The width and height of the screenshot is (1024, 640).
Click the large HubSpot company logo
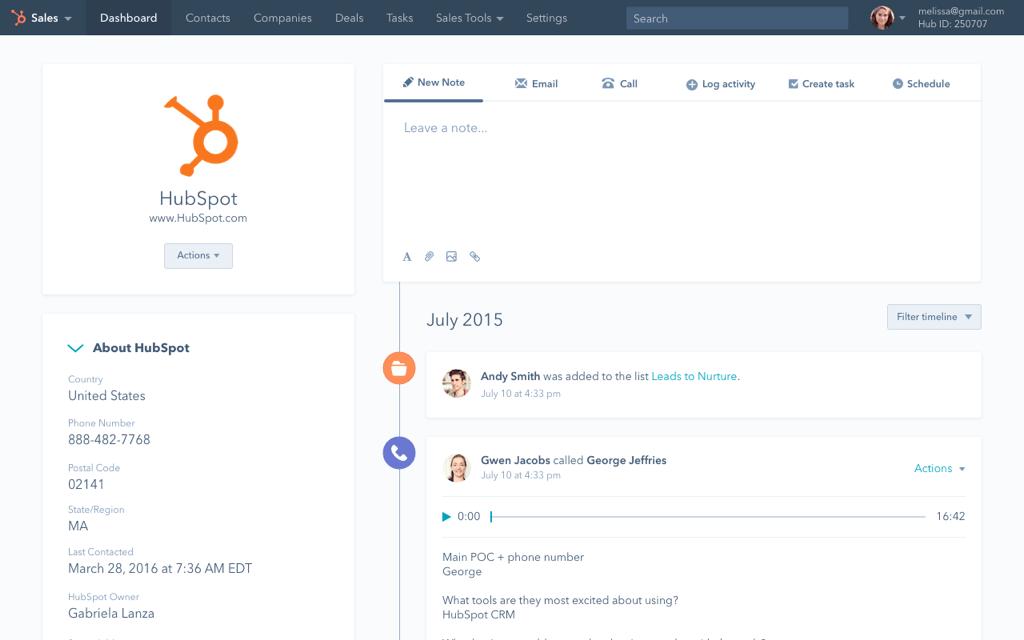coord(200,135)
